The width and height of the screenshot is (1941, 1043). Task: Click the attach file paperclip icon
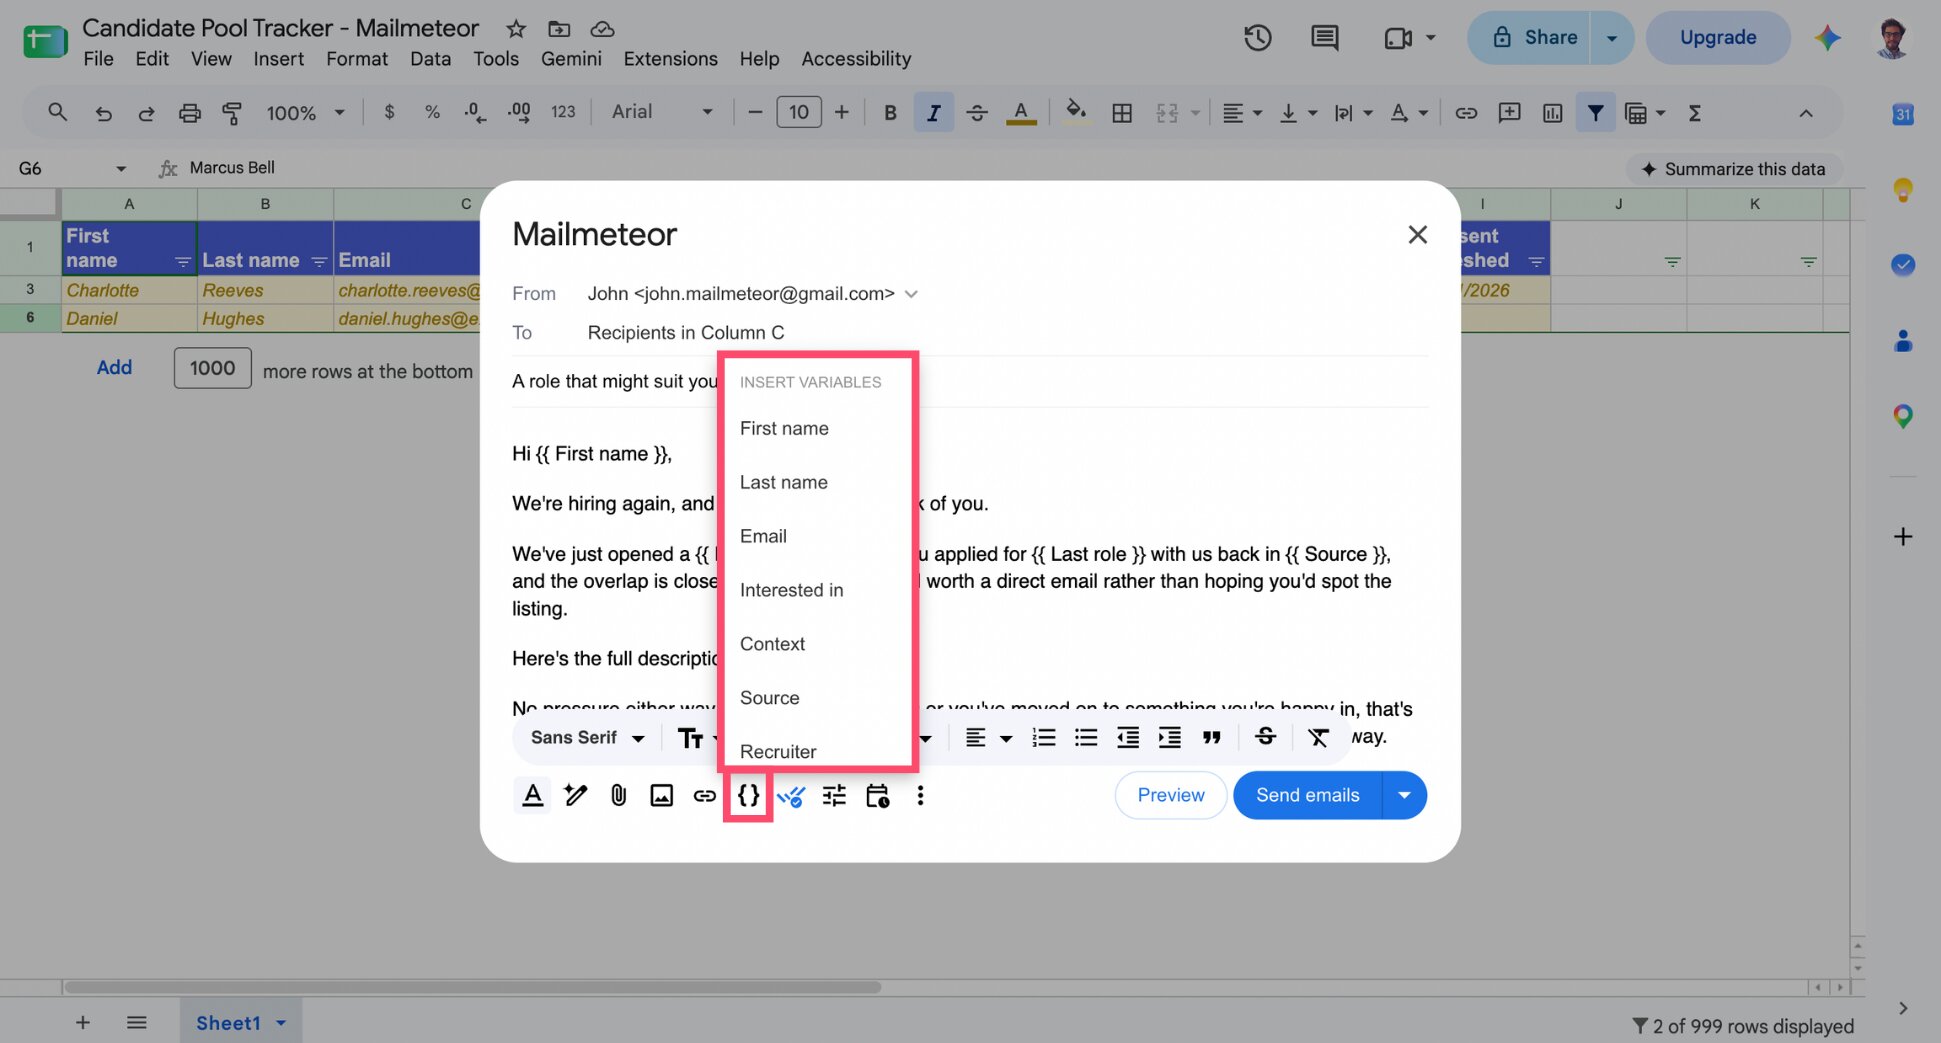[x=619, y=795]
